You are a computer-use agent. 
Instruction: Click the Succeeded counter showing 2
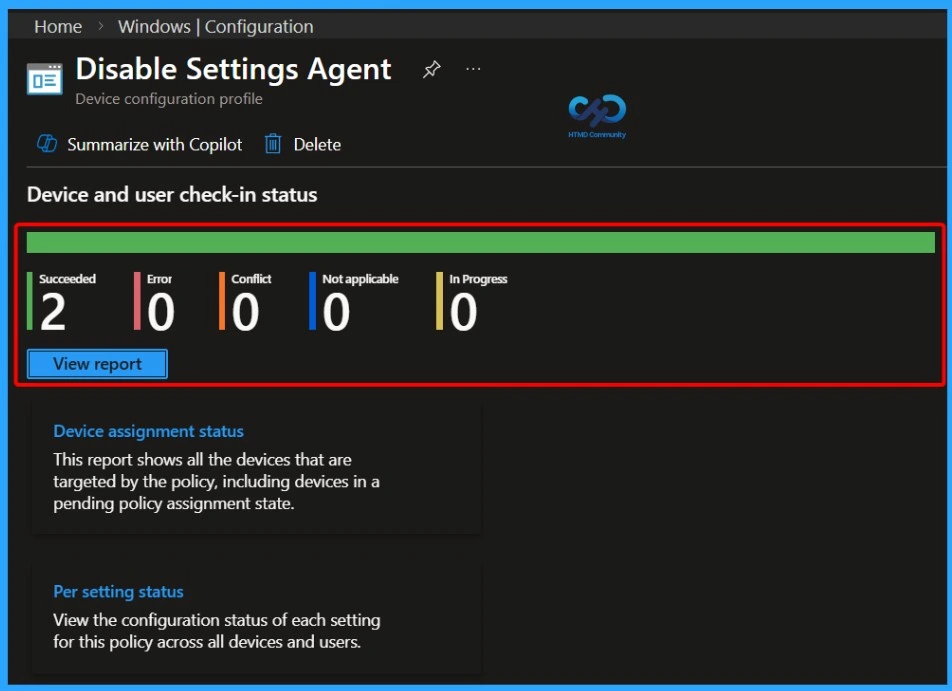[54, 303]
